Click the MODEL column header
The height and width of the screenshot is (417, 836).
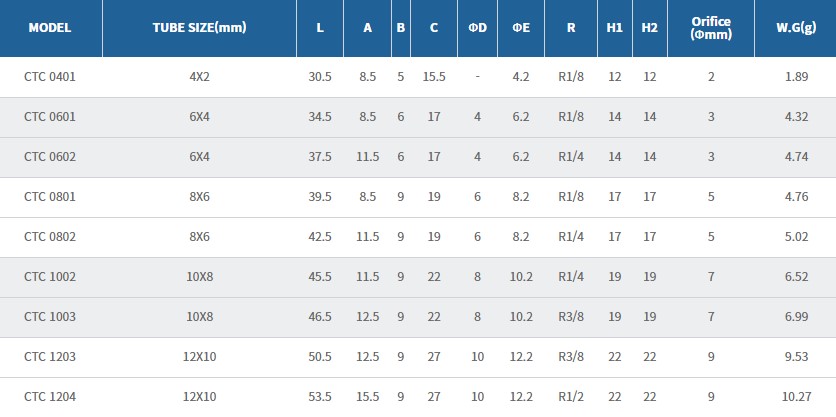click(x=50, y=28)
